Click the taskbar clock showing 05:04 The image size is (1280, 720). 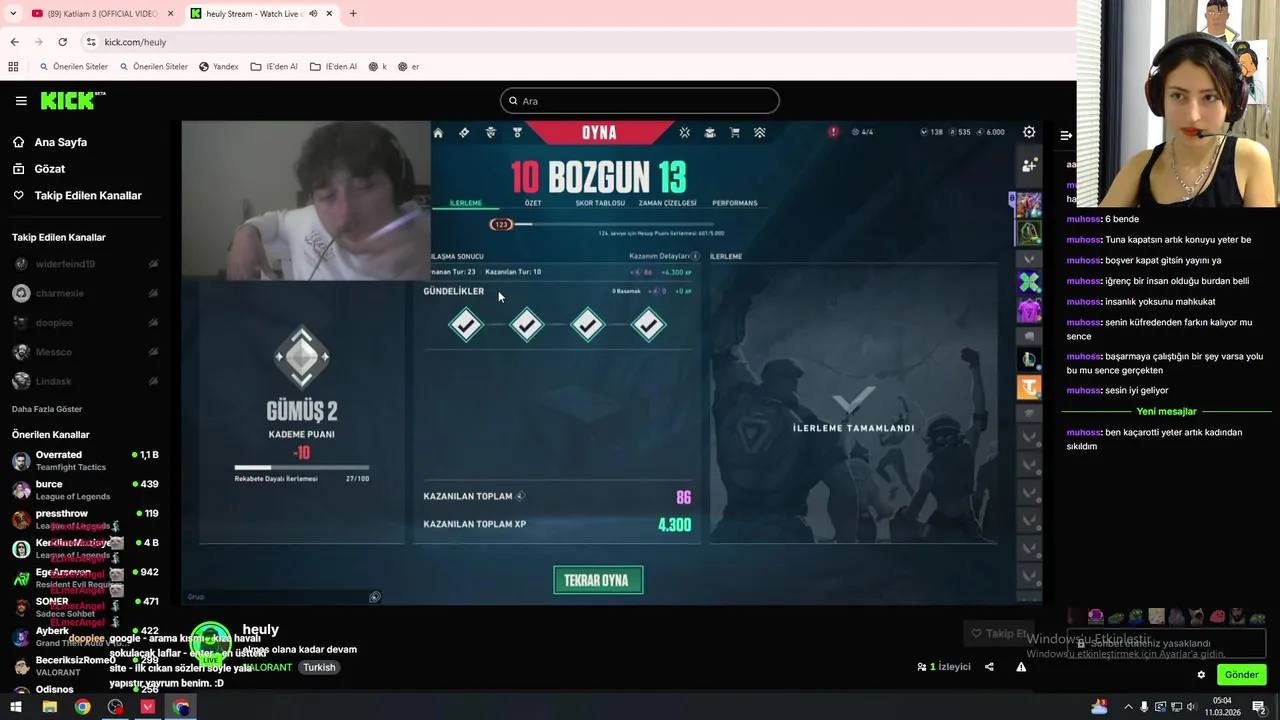pos(1222,707)
